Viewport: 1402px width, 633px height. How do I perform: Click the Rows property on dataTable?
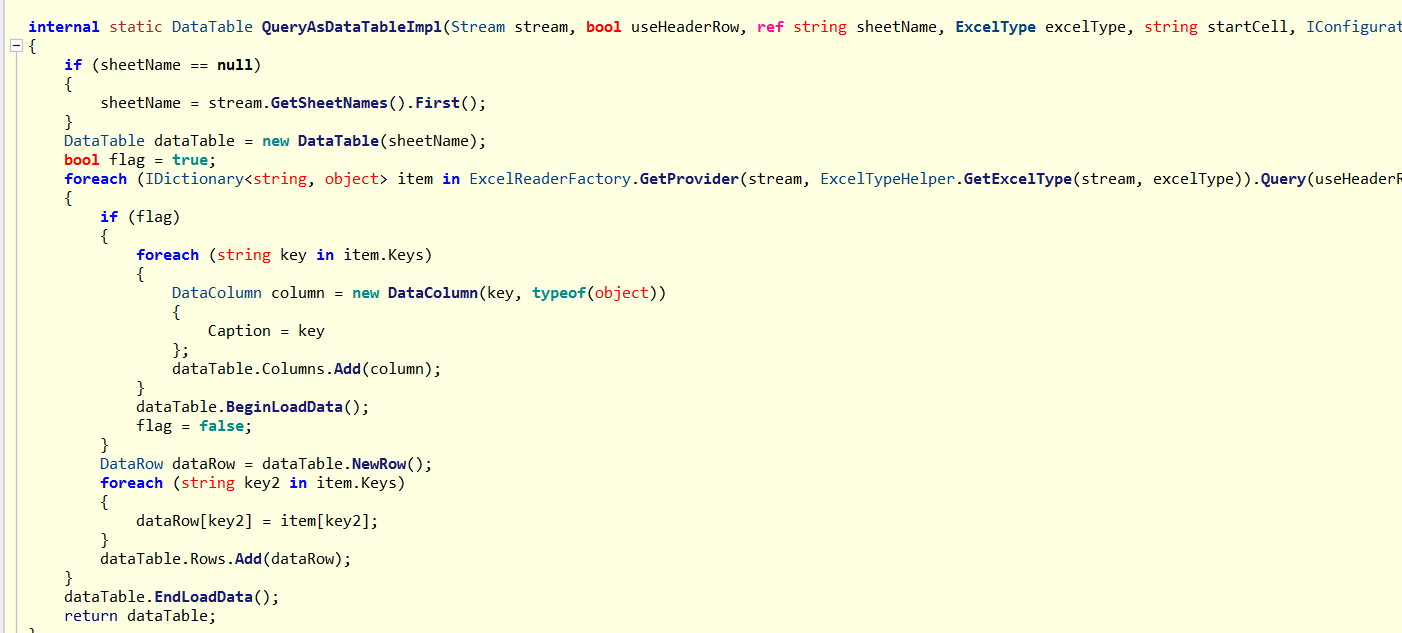point(208,559)
